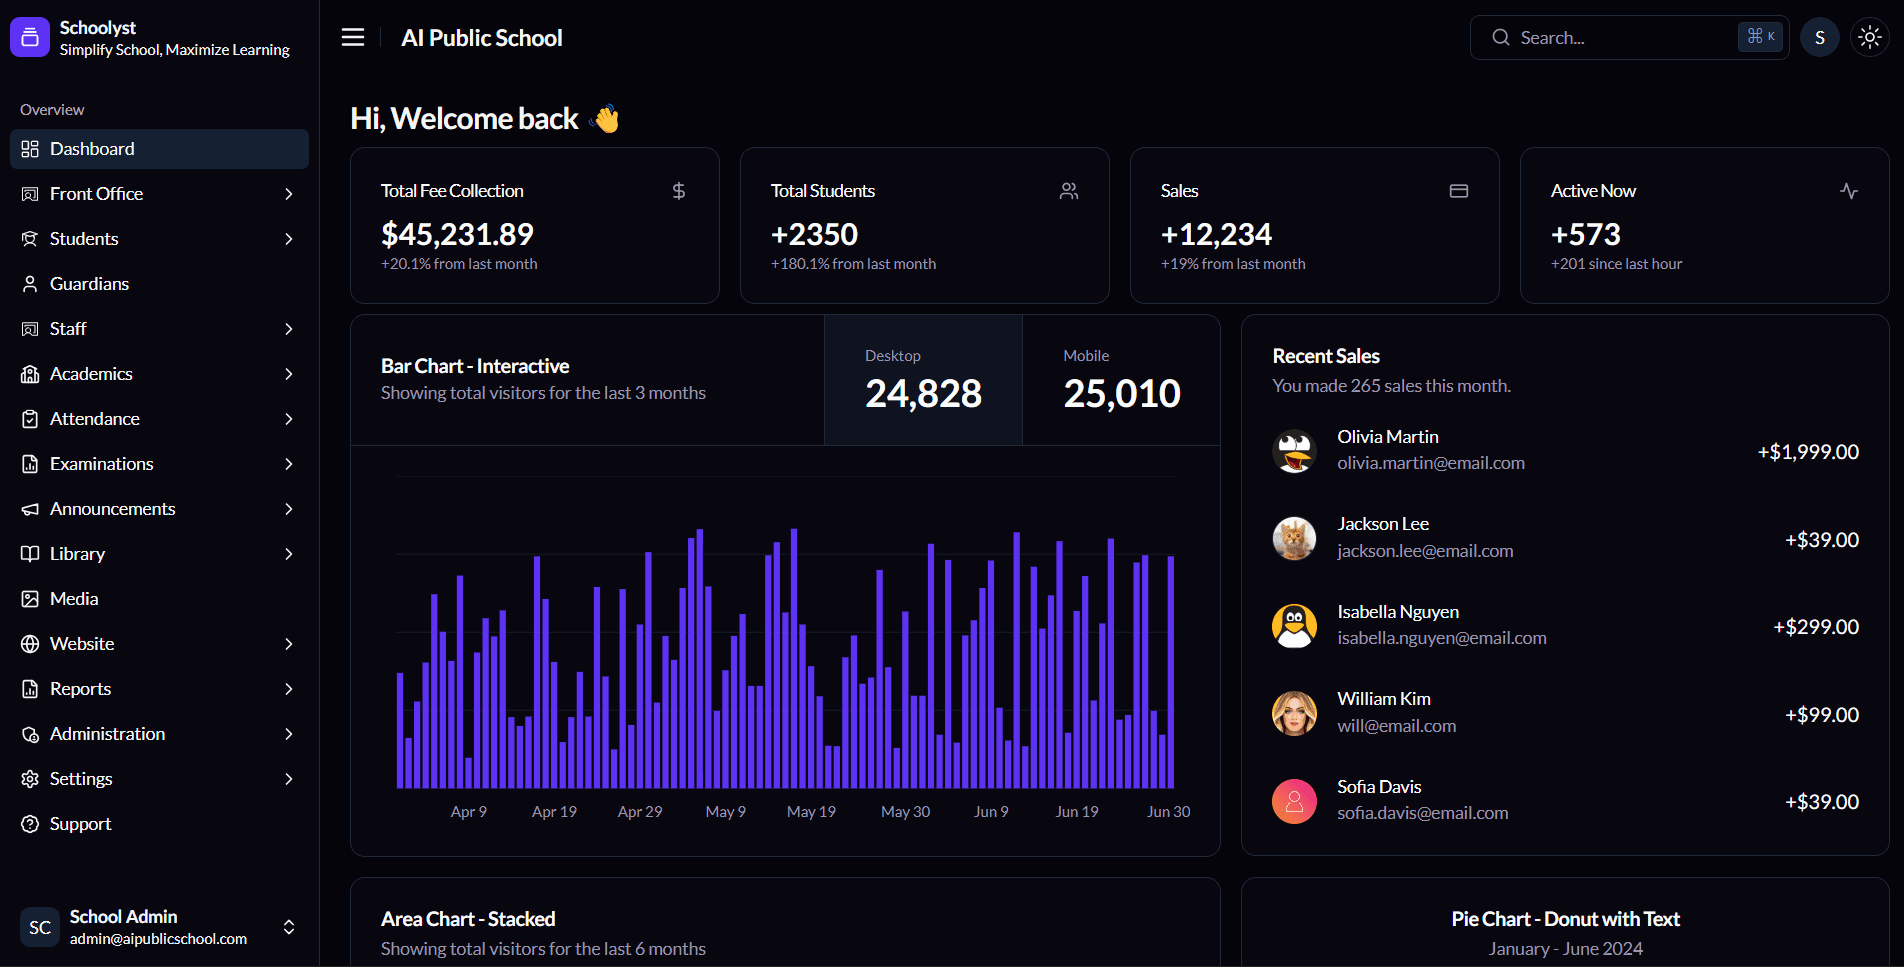Click the Schoolyst logo icon
This screenshot has height=967, width=1904.
pyautogui.click(x=29, y=36)
